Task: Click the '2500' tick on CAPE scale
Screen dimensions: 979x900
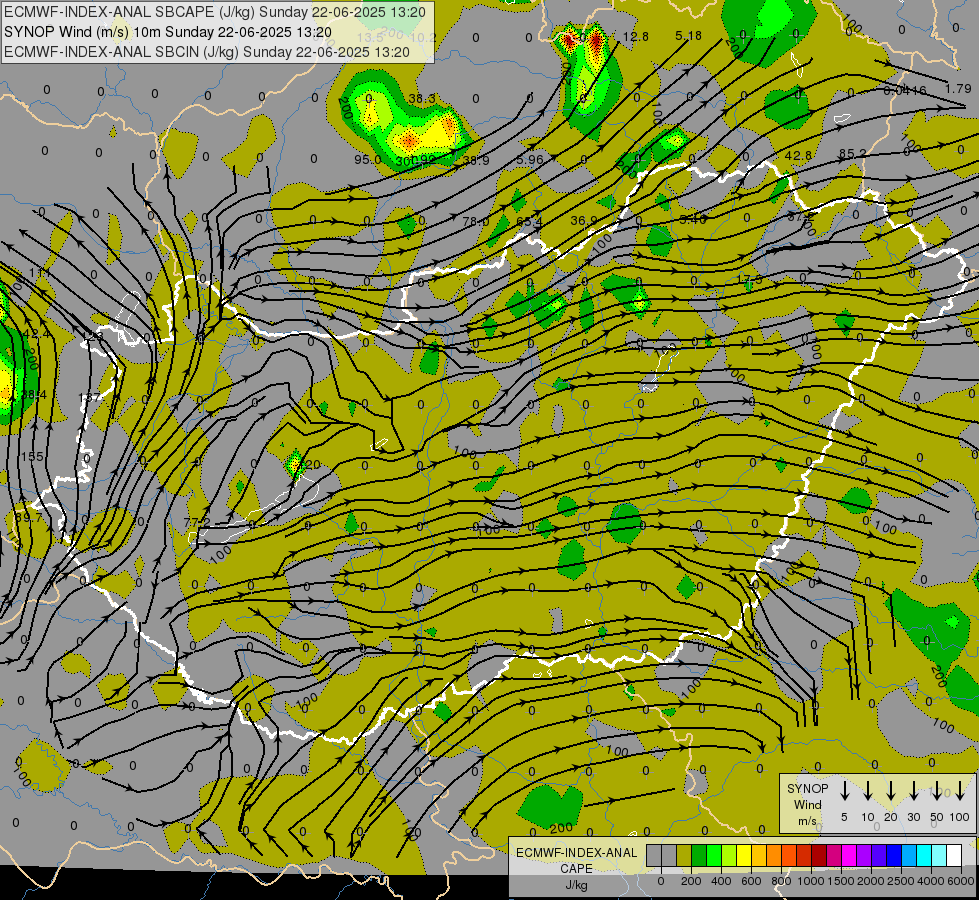Action: point(901,881)
